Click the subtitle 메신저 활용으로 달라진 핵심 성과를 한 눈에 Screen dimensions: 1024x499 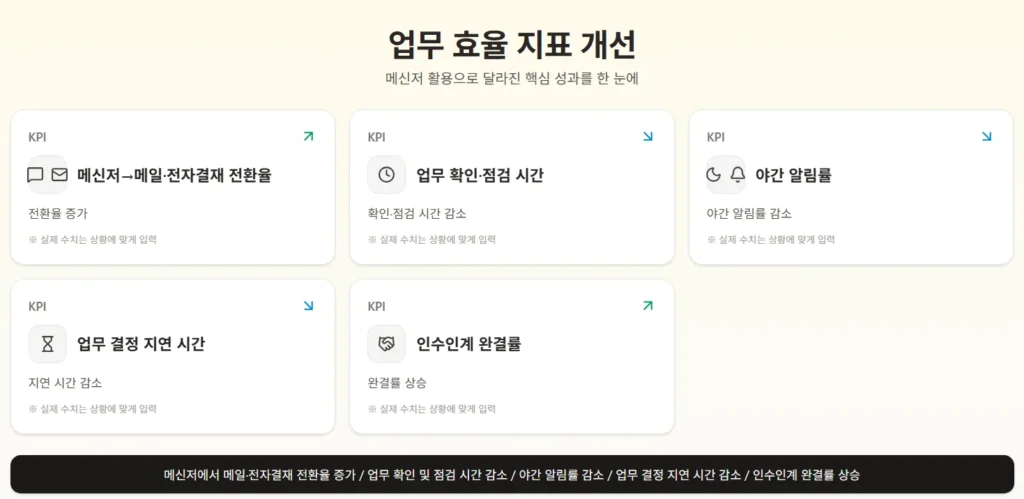pyautogui.click(x=512, y=78)
